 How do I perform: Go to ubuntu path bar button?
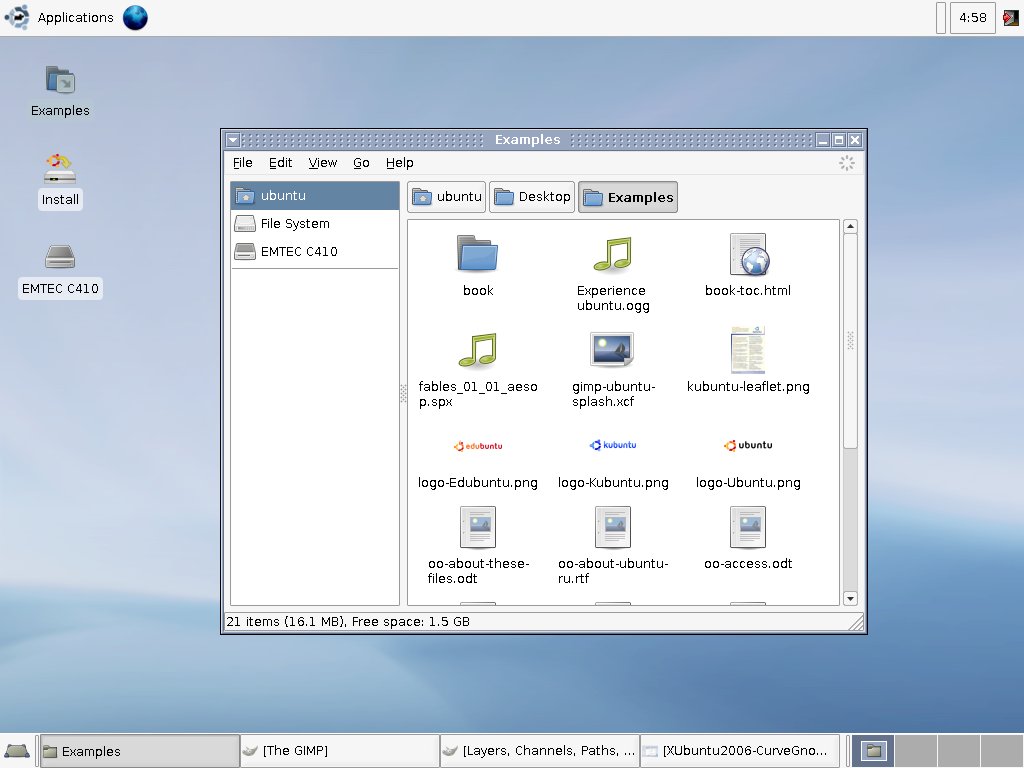(447, 197)
